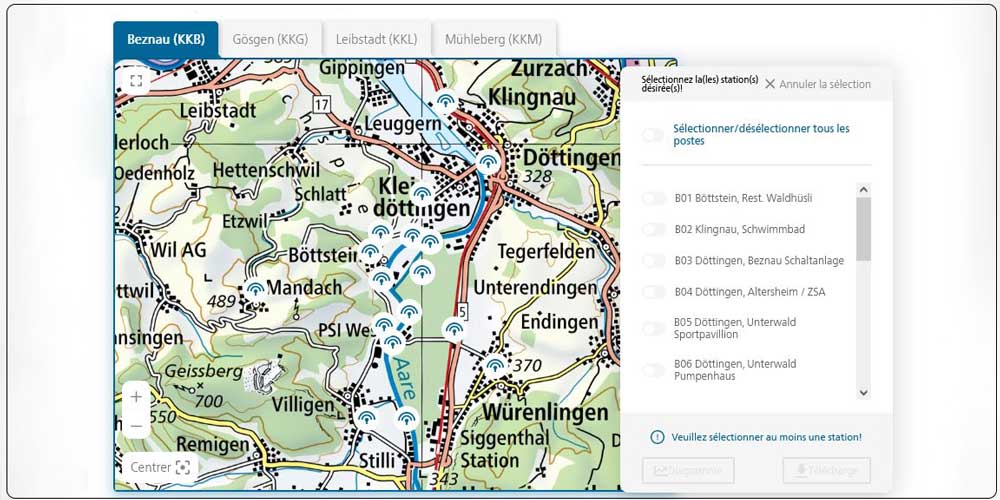Zoom in with the plus button
The width and height of the screenshot is (1000, 500).
[136, 396]
